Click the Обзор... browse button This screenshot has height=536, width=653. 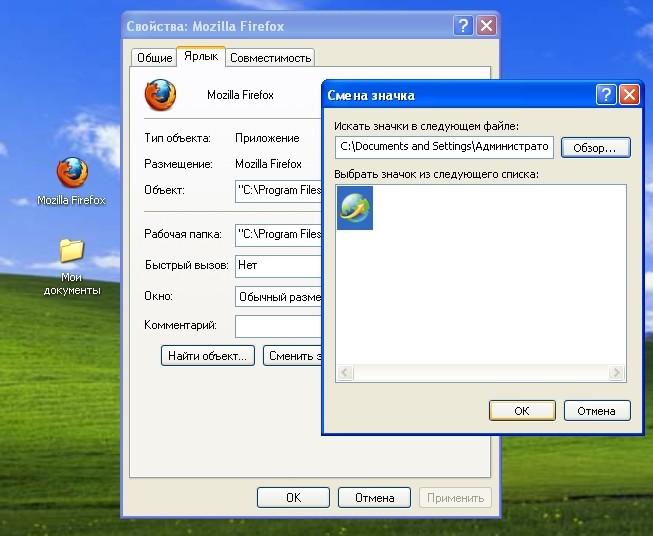[x=596, y=148]
